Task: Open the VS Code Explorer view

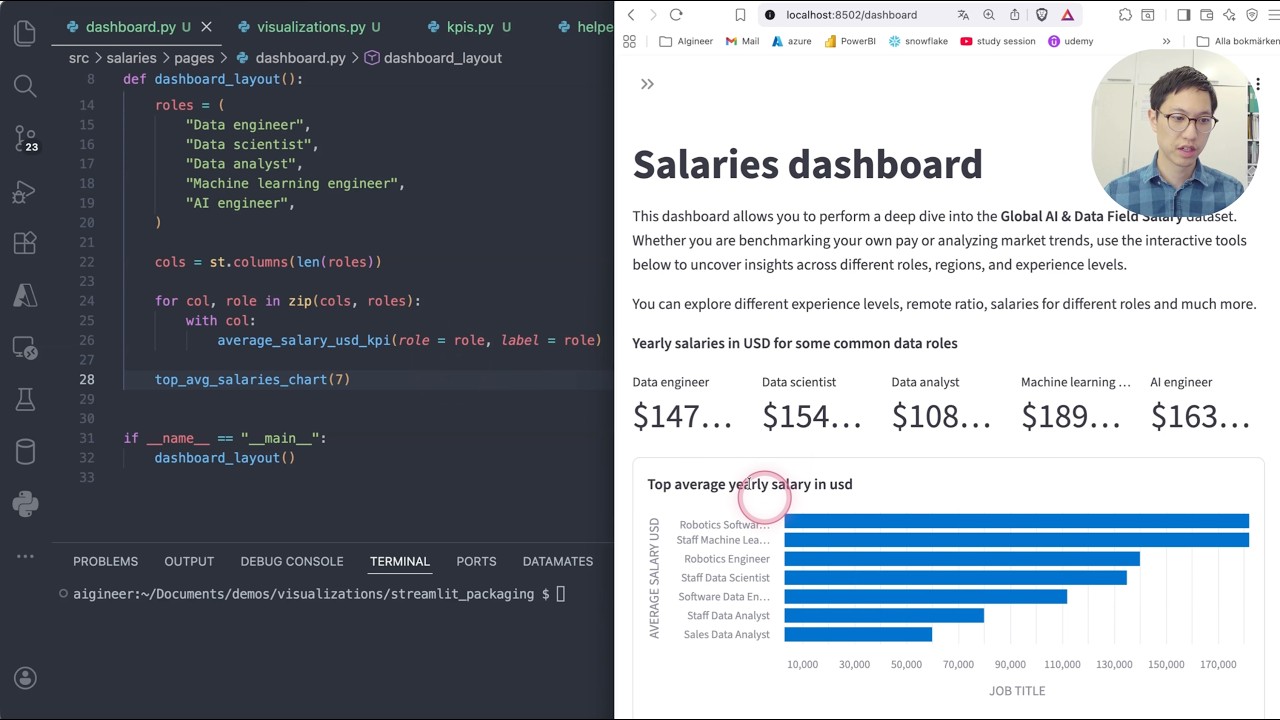Action: [x=25, y=33]
